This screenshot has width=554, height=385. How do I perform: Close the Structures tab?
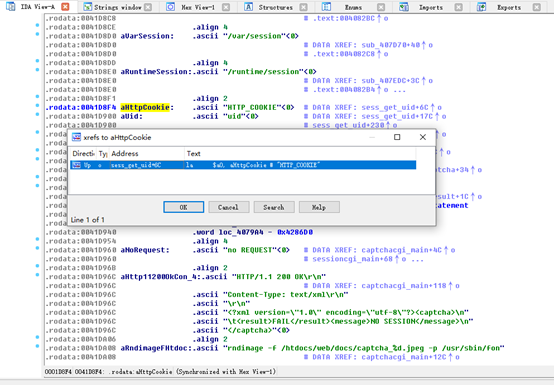coord(303,7)
